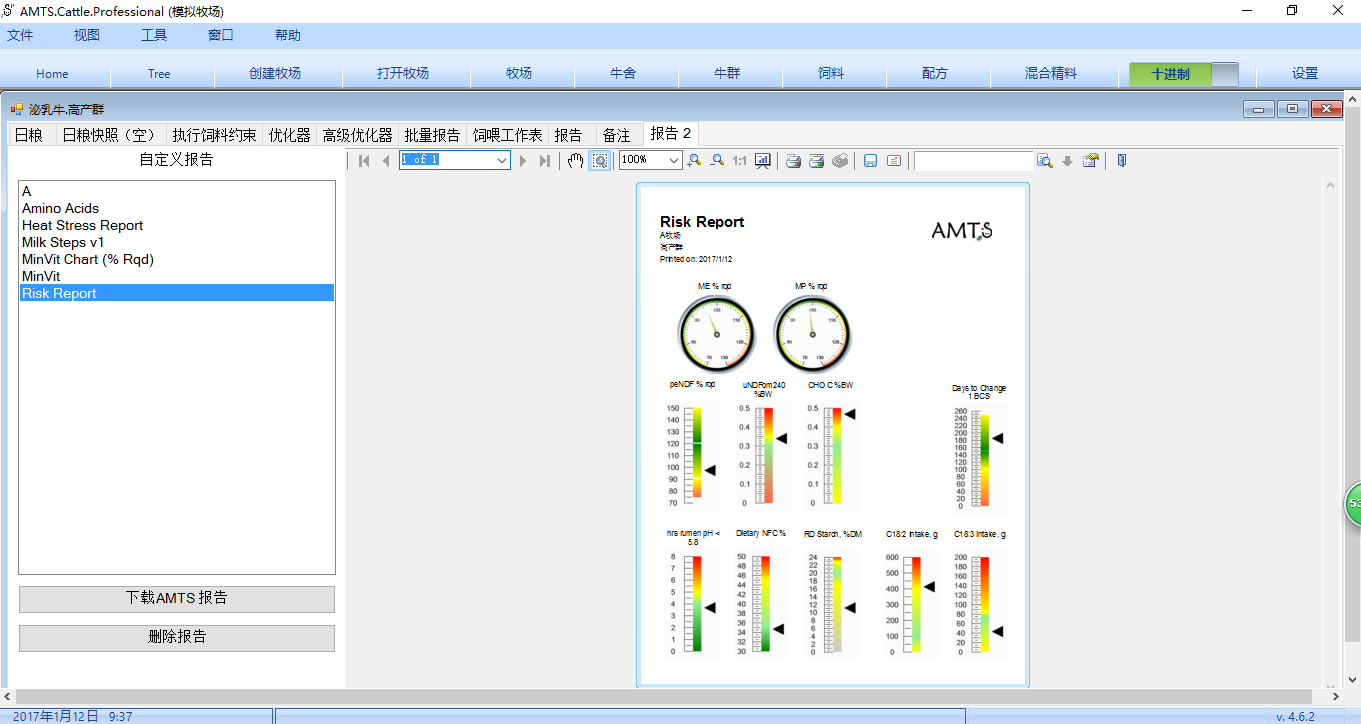The image size is (1361, 724).
Task: Click the search text input field
Action: [x=973, y=160]
